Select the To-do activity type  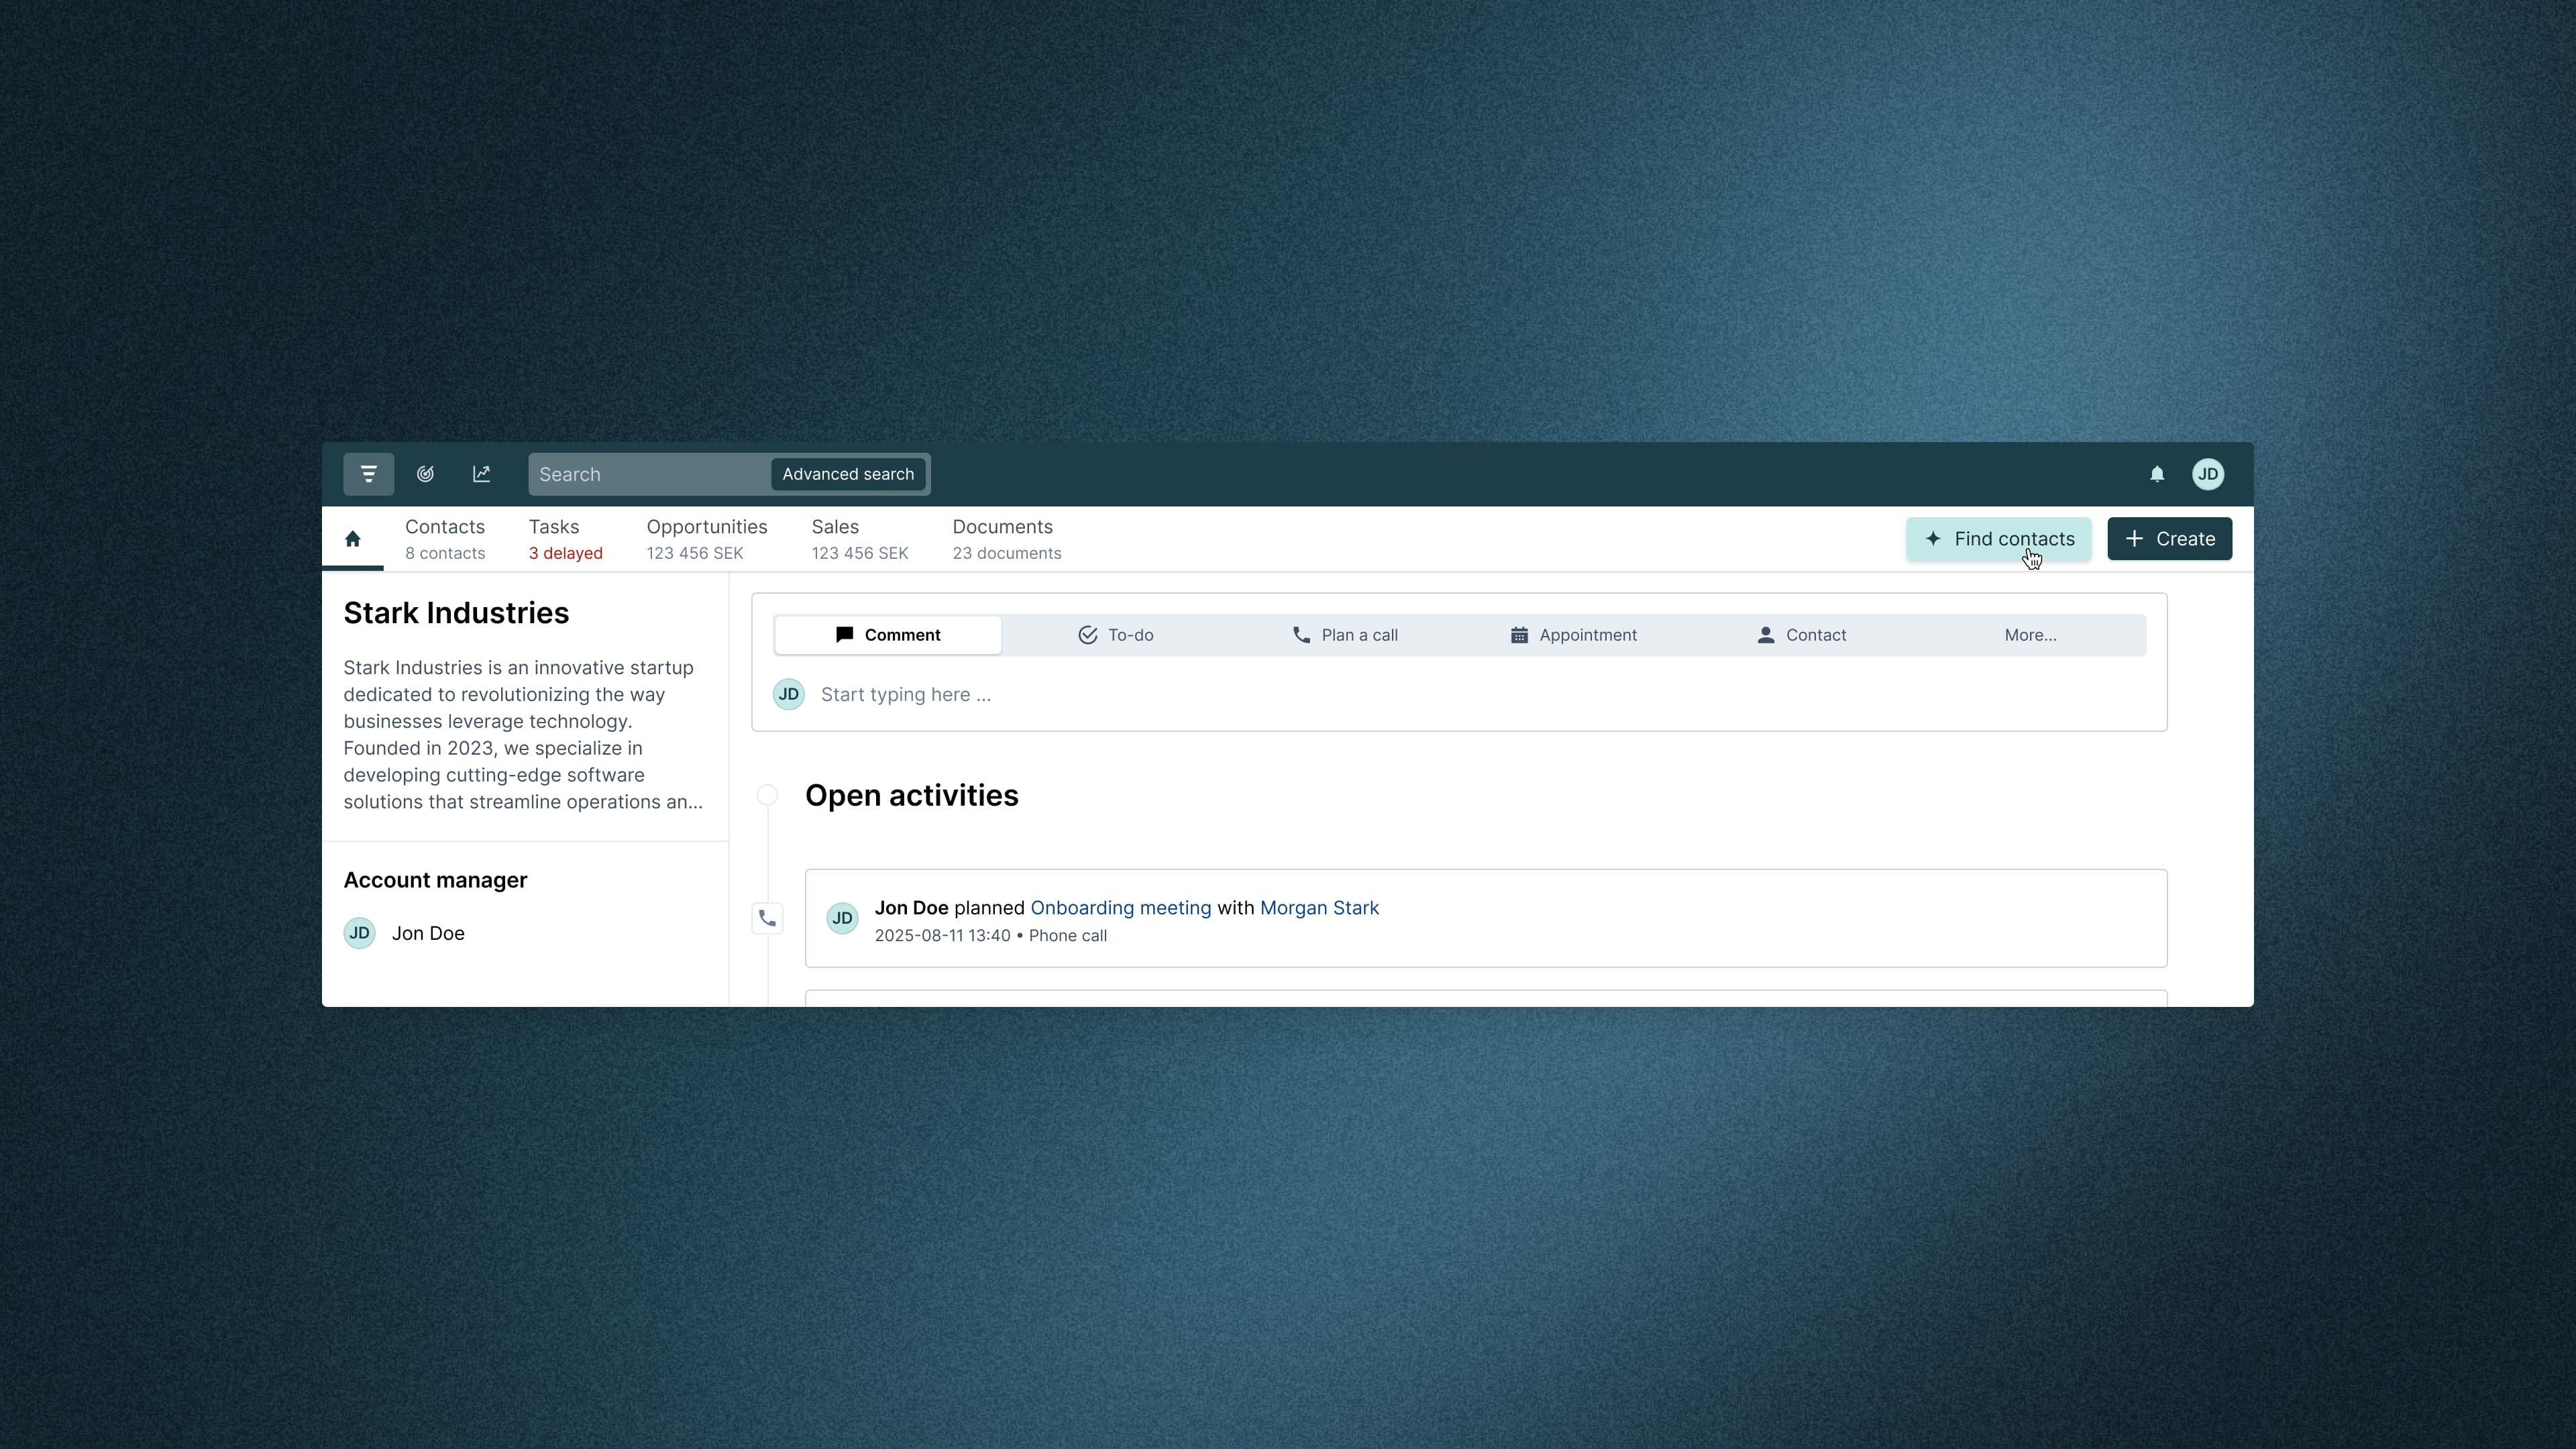[x=1115, y=635]
